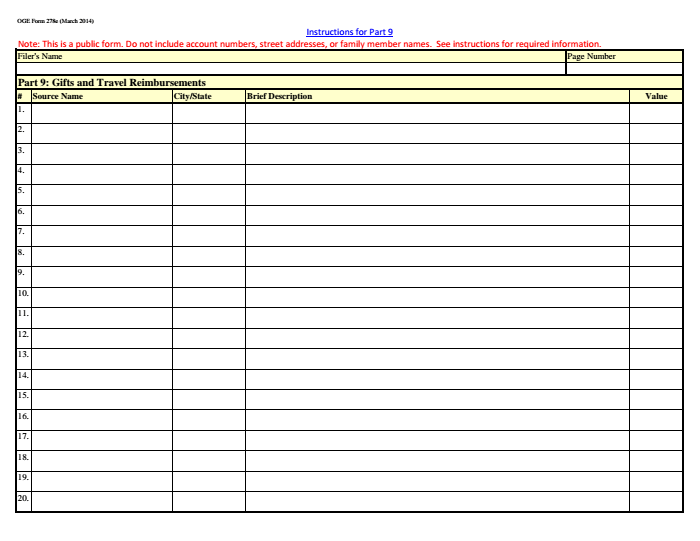Click the Brief Description cell in row 19

click(x=437, y=481)
